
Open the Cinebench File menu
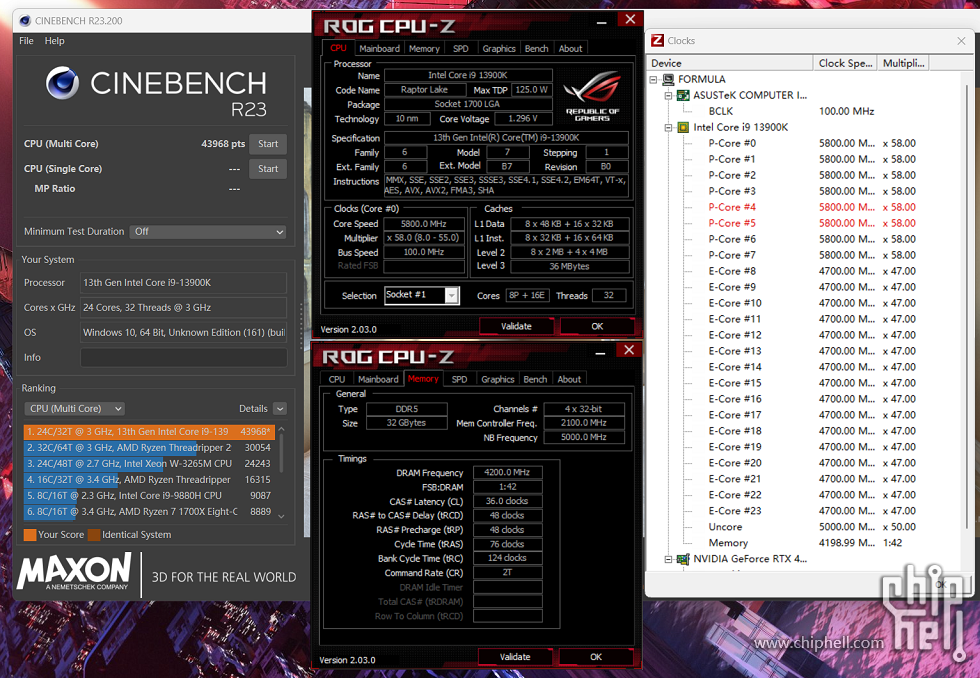(x=26, y=41)
